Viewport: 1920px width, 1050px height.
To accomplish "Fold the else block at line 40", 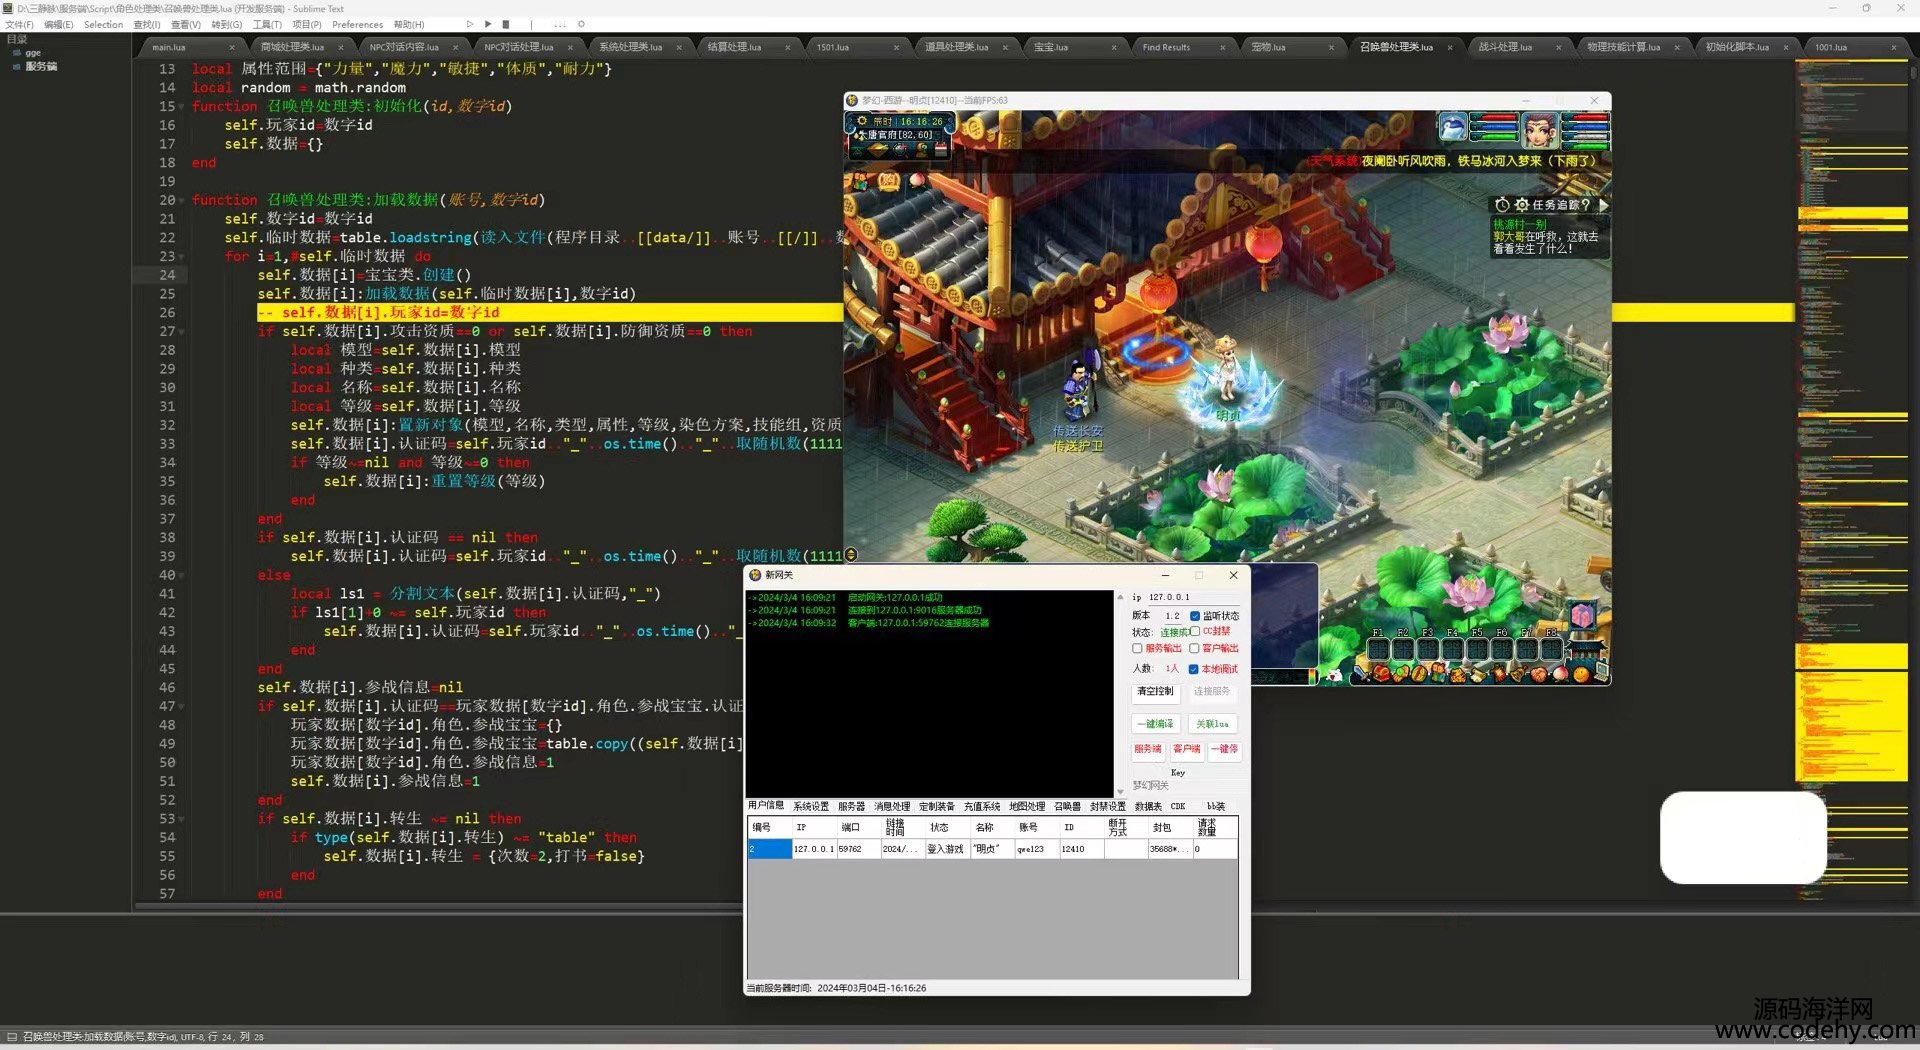I will 182,575.
